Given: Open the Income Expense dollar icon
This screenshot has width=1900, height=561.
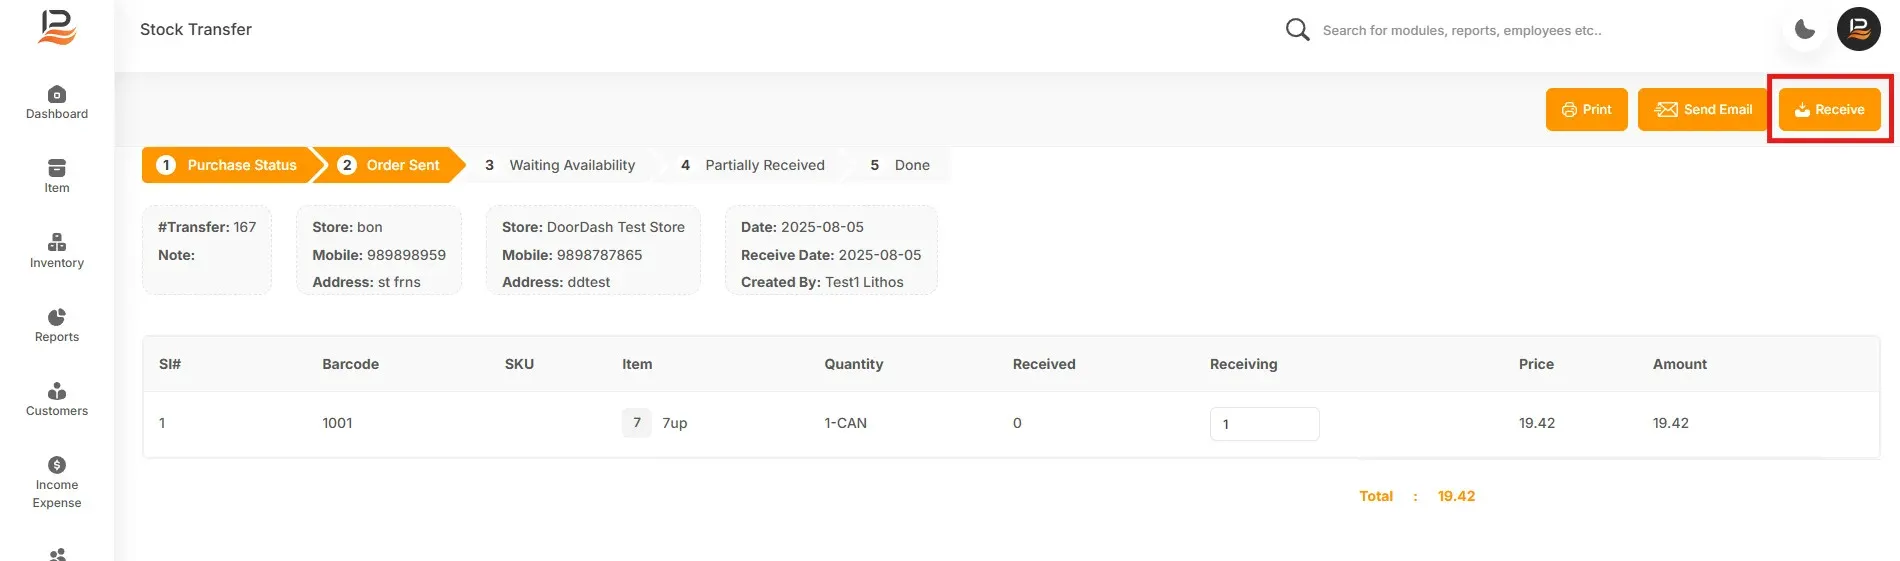Looking at the screenshot, I should (x=57, y=465).
